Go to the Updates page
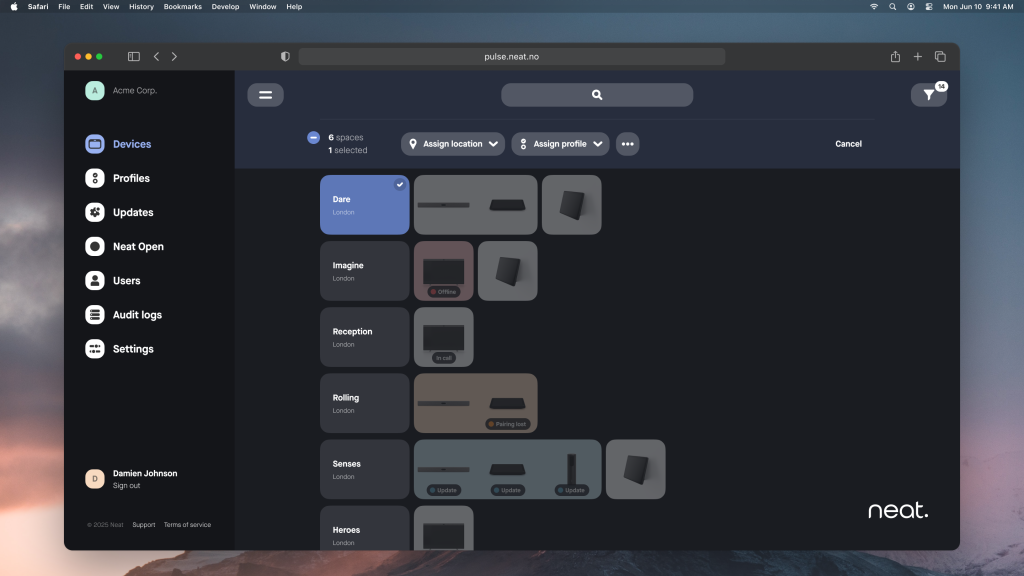The image size is (1024, 576). [120, 212]
